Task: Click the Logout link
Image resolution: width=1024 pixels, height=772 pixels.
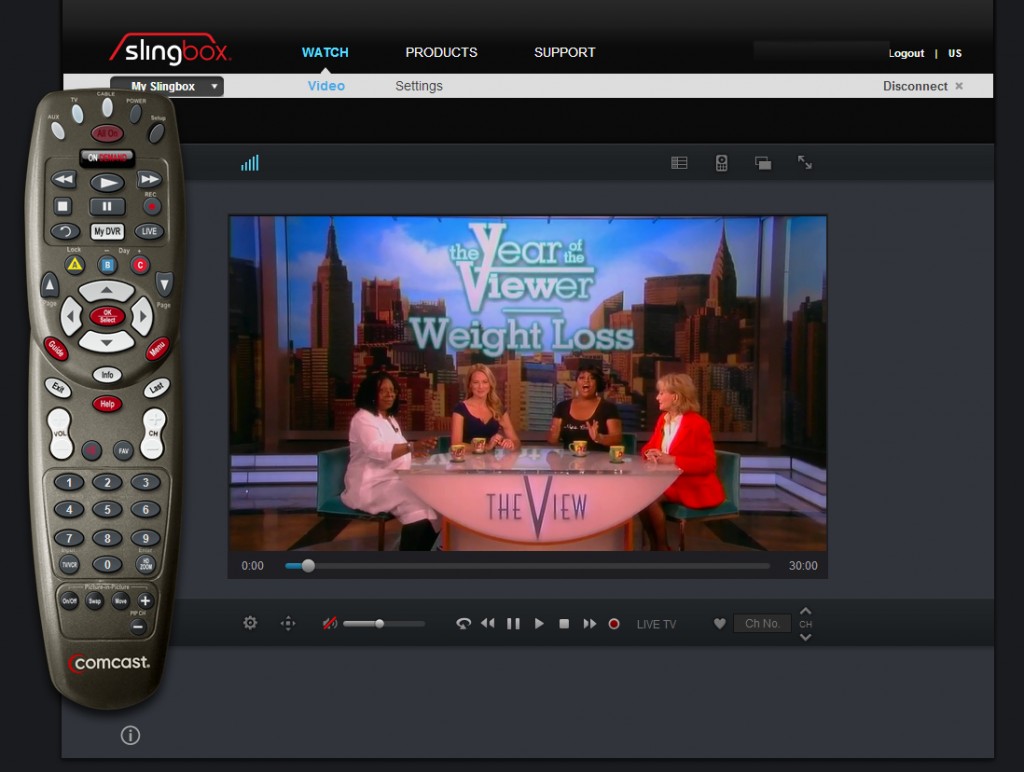Action: coord(906,53)
